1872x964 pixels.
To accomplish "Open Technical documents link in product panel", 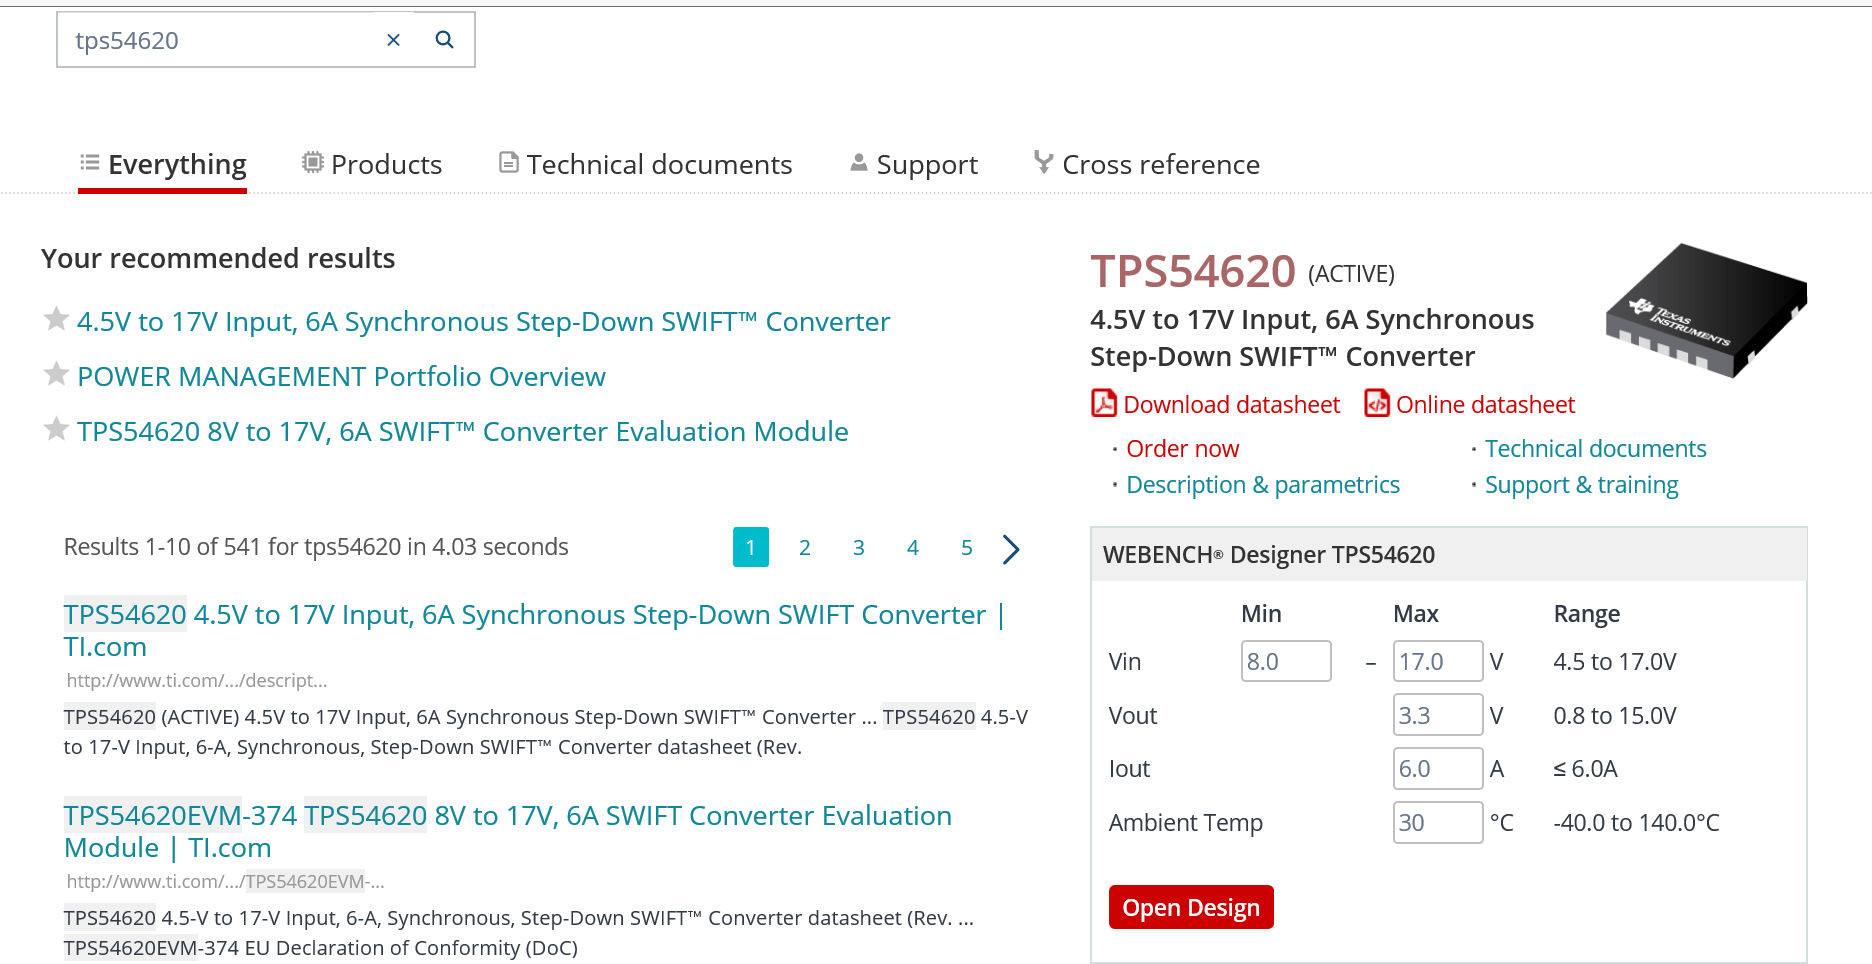I will tap(1595, 449).
